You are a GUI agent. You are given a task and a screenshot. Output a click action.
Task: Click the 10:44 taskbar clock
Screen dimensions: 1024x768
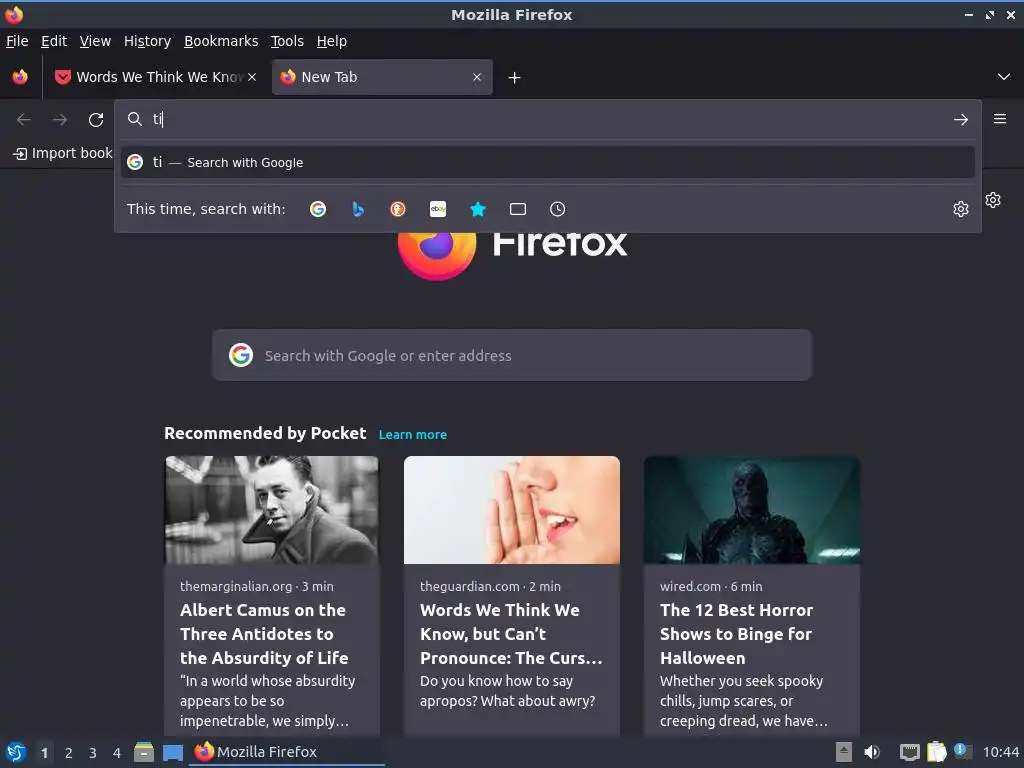pyautogui.click(x=1001, y=752)
